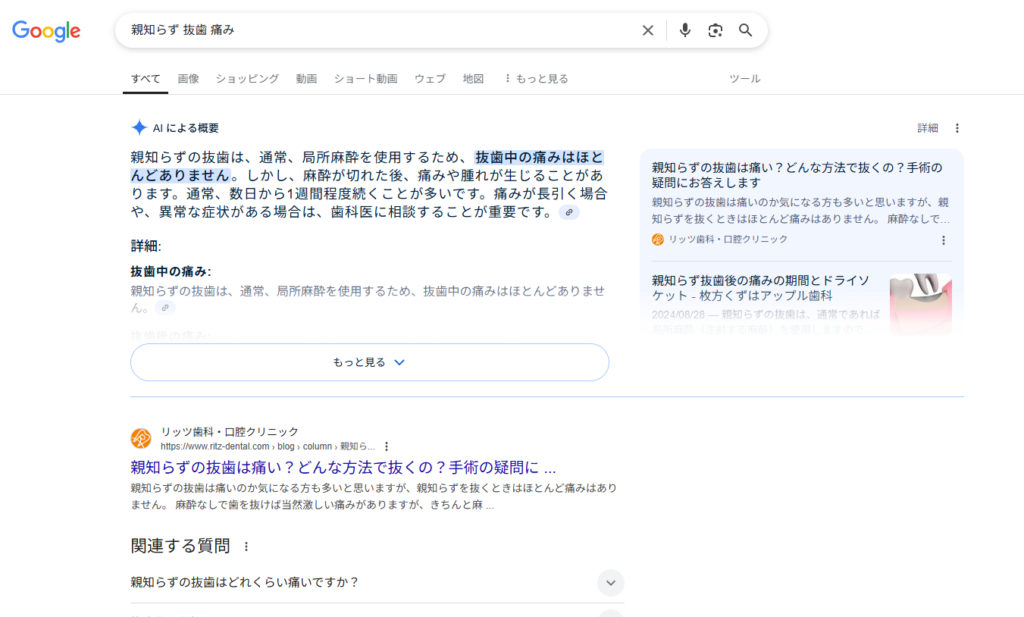Open result 親知らずの抜歯は痛い？どんな方法で抜くの？
Image resolution: width=1024 pixels, height=617 pixels.
click(343, 467)
